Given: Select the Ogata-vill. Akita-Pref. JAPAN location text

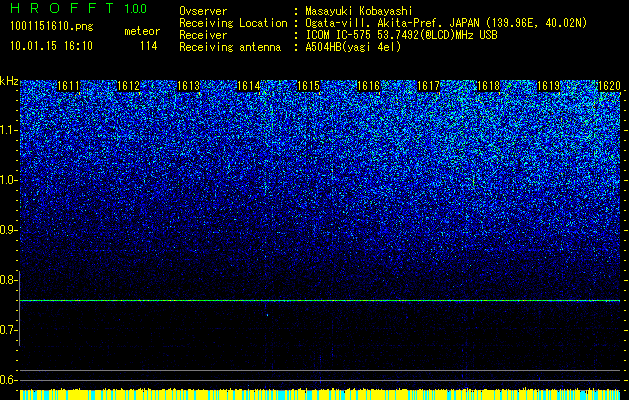Looking at the screenshot, I should 446,23.
